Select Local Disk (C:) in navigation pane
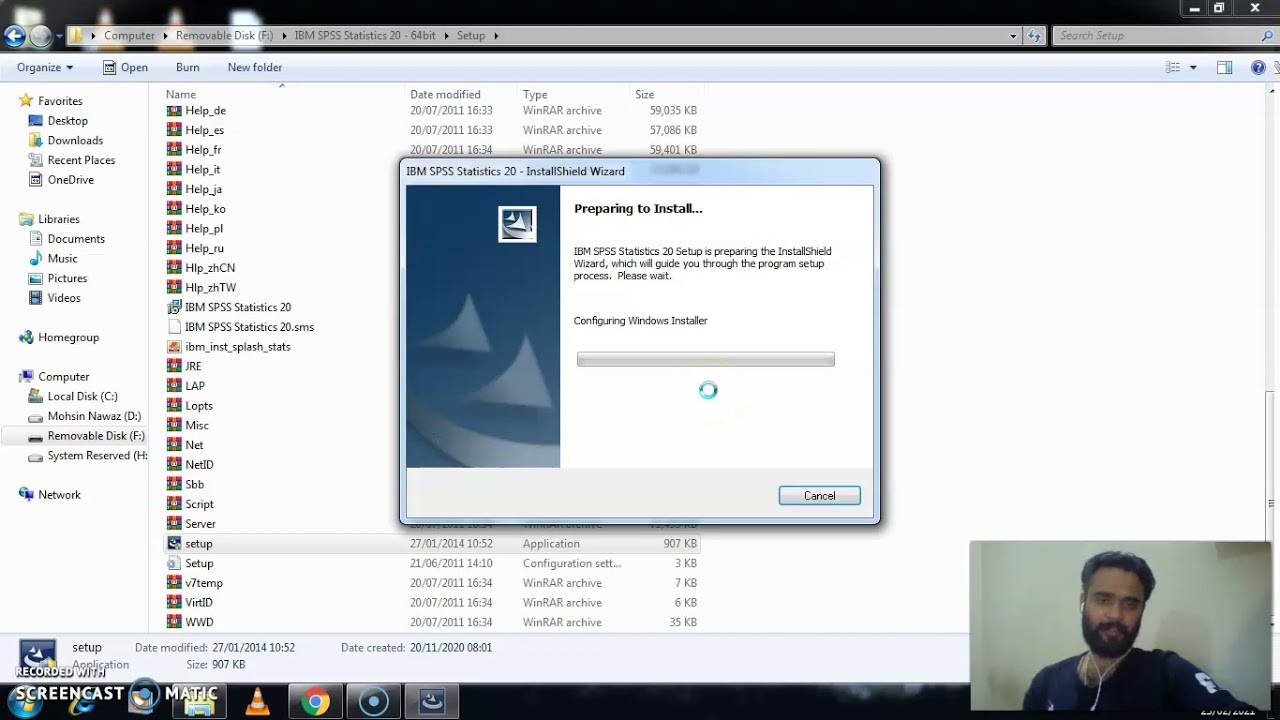 82,397
